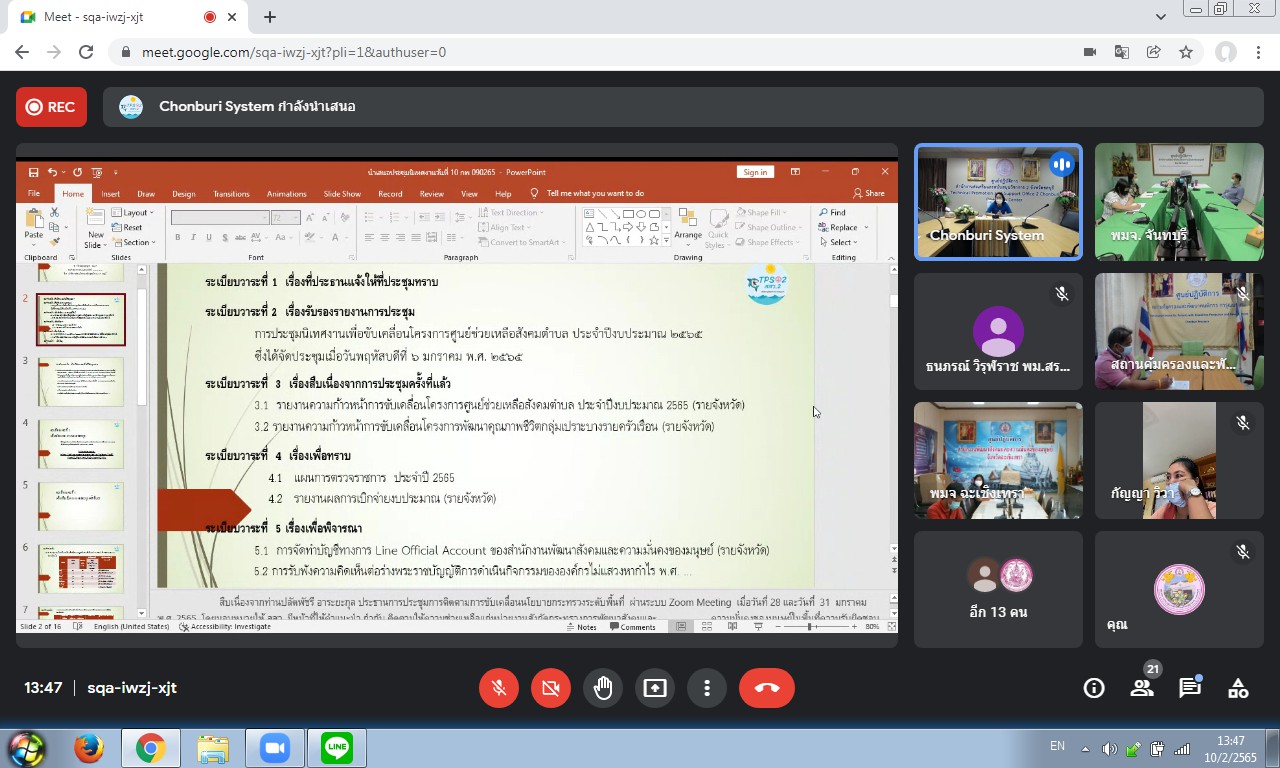Screen dimensions: 1280x768
Task: Open the Meet activities panel
Action: pyautogui.click(x=1238, y=688)
